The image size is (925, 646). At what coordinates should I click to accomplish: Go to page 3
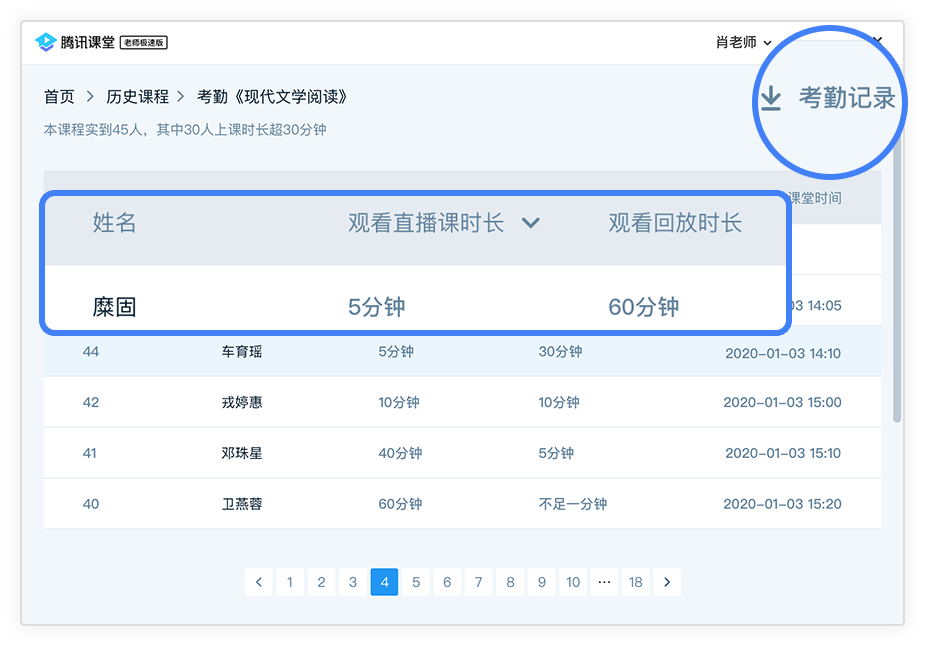point(353,582)
